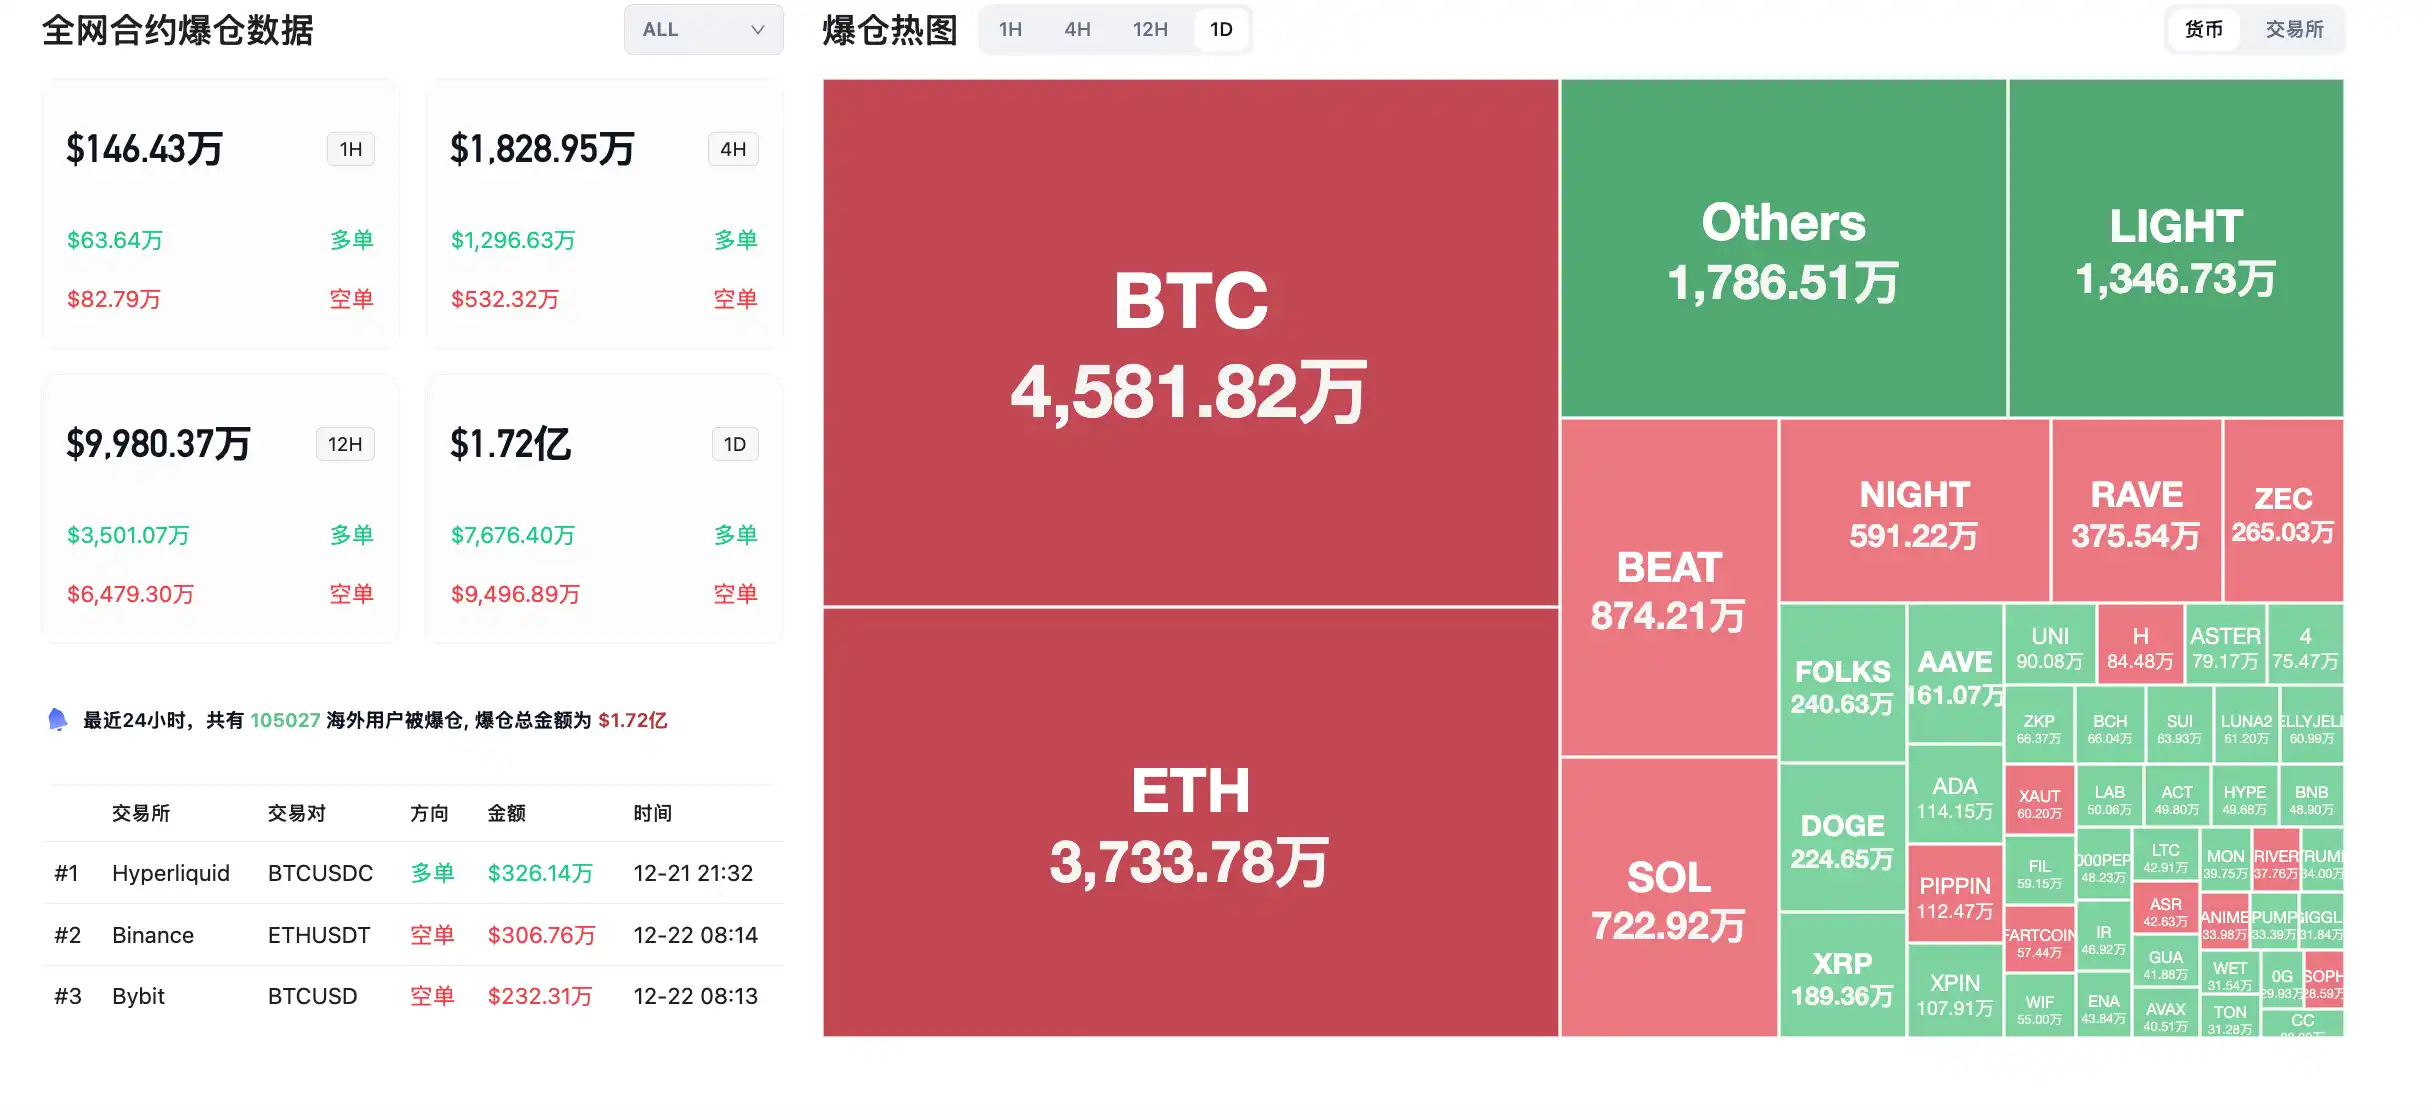Toggle heatmap grouping to 交易所
Viewport: 2428px width, 1116px height.
[2294, 29]
